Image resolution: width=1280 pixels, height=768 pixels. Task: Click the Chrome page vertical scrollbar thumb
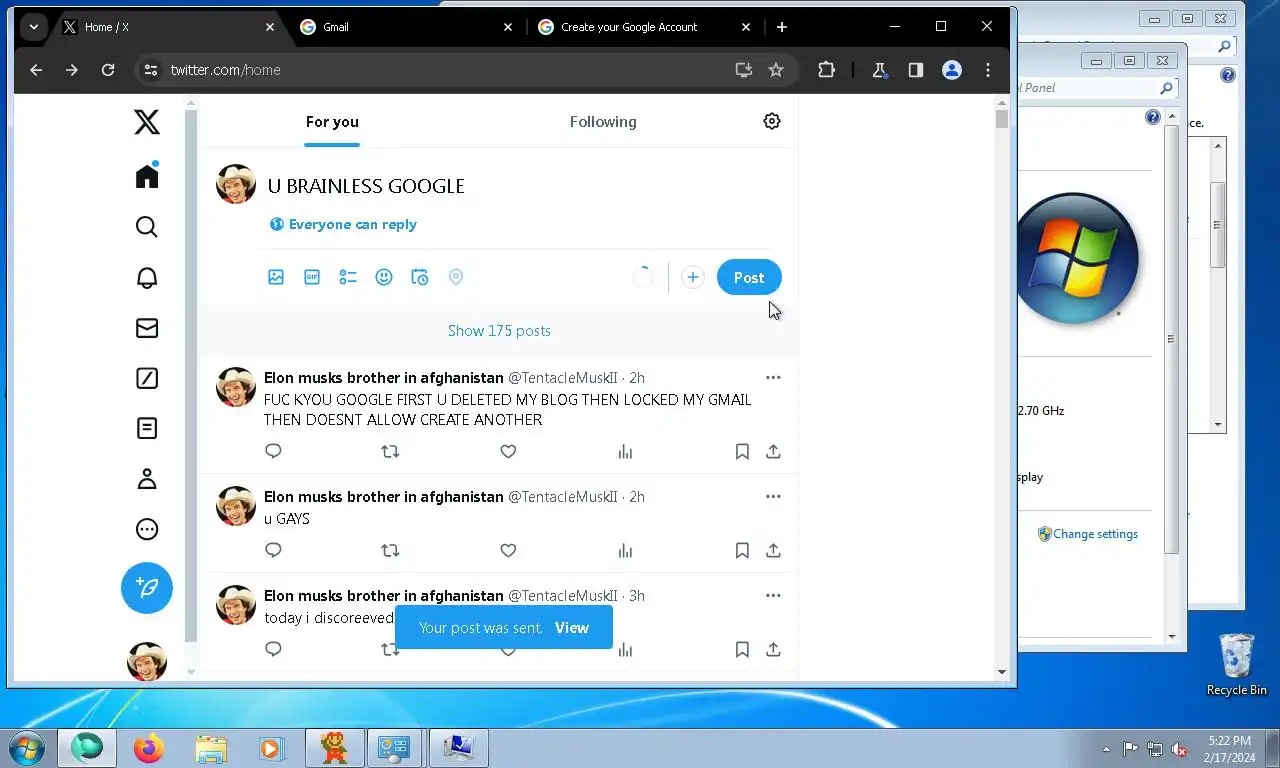pyautogui.click(x=1002, y=119)
